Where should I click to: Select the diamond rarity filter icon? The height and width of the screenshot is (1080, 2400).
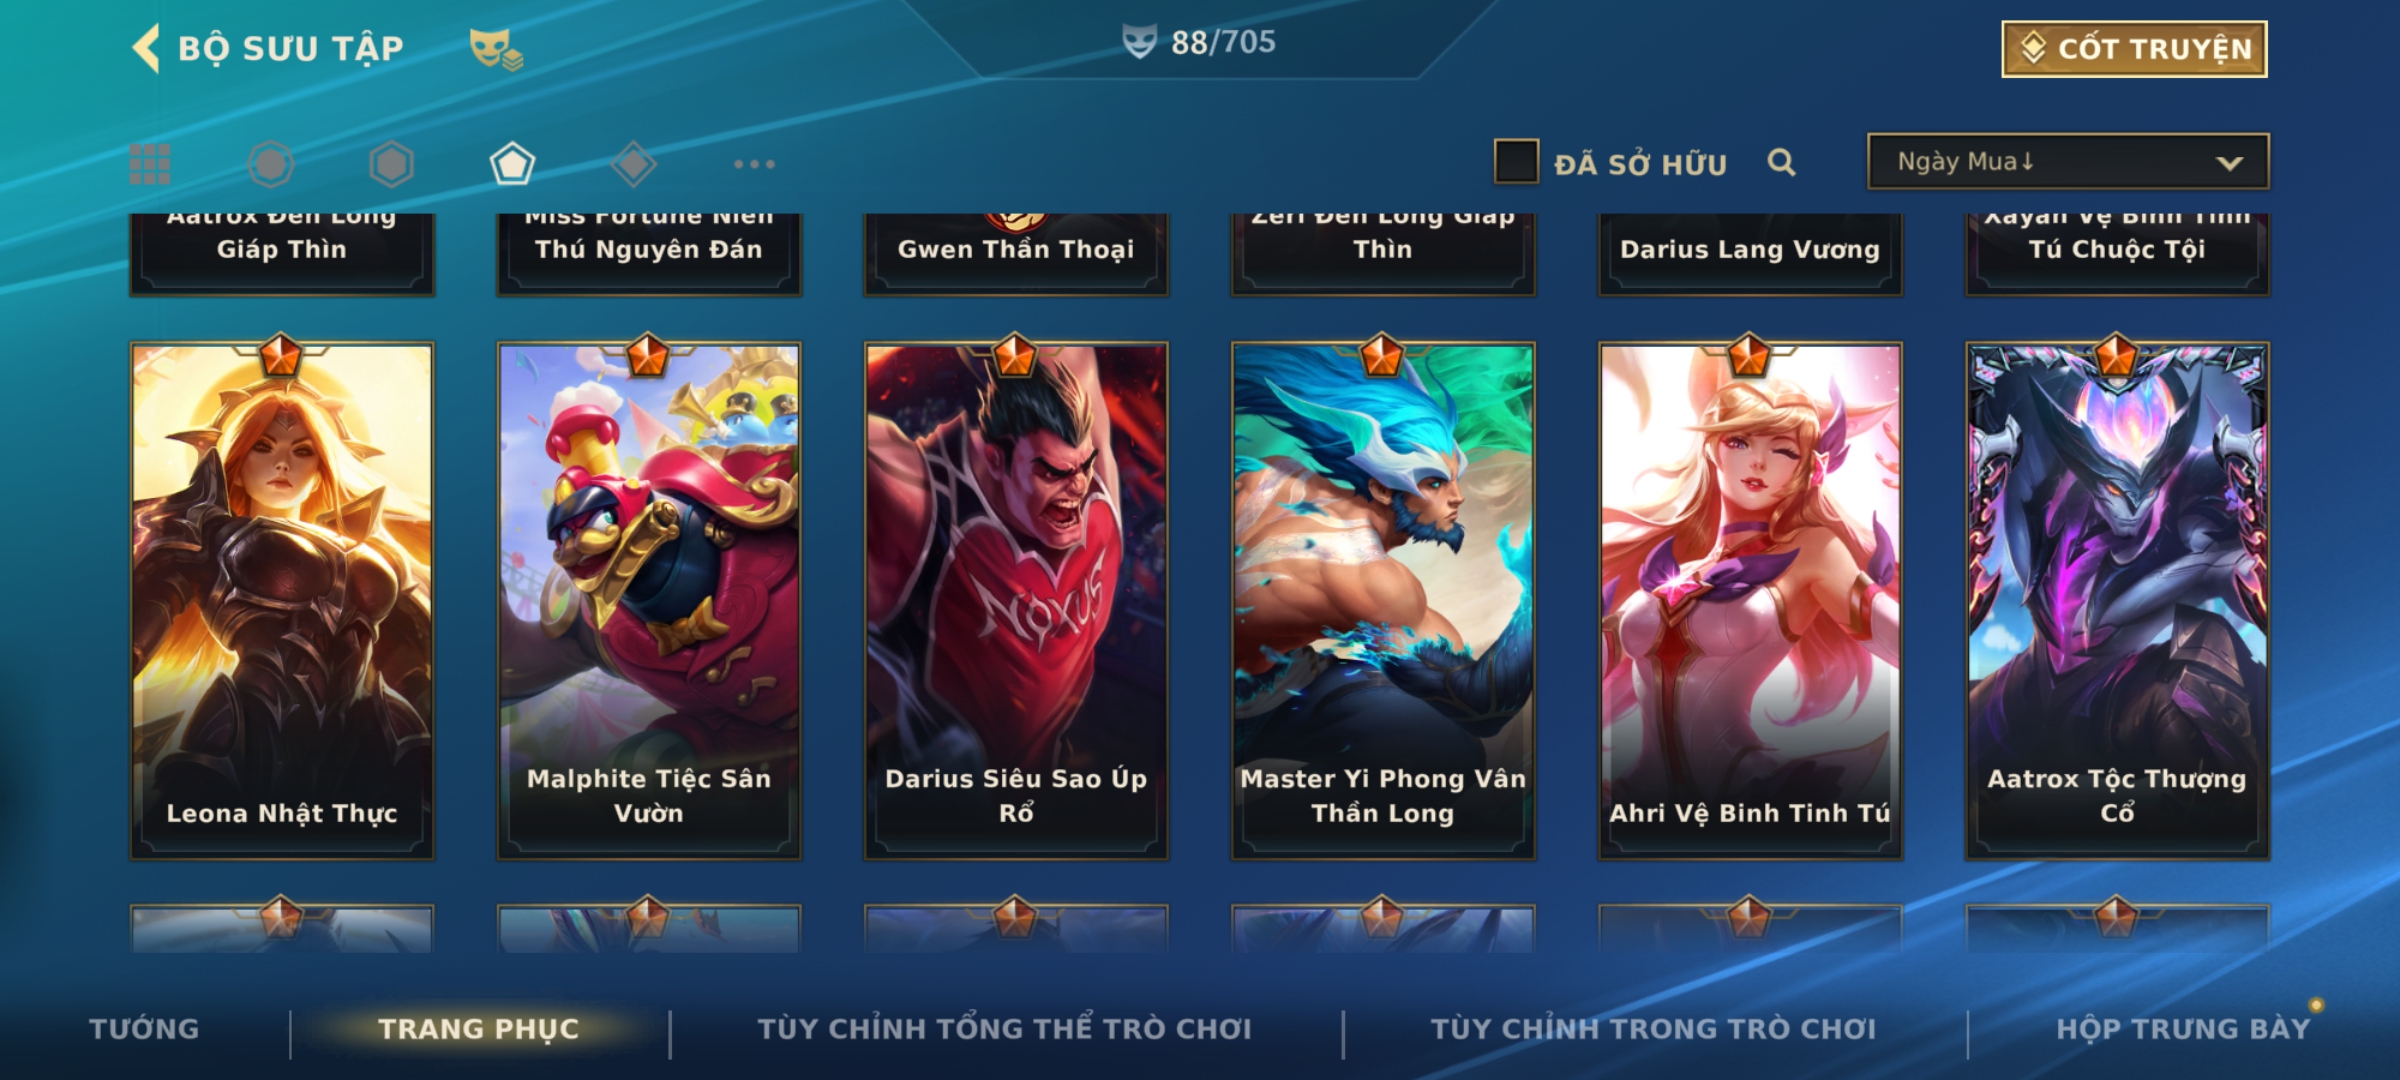(633, 164)
